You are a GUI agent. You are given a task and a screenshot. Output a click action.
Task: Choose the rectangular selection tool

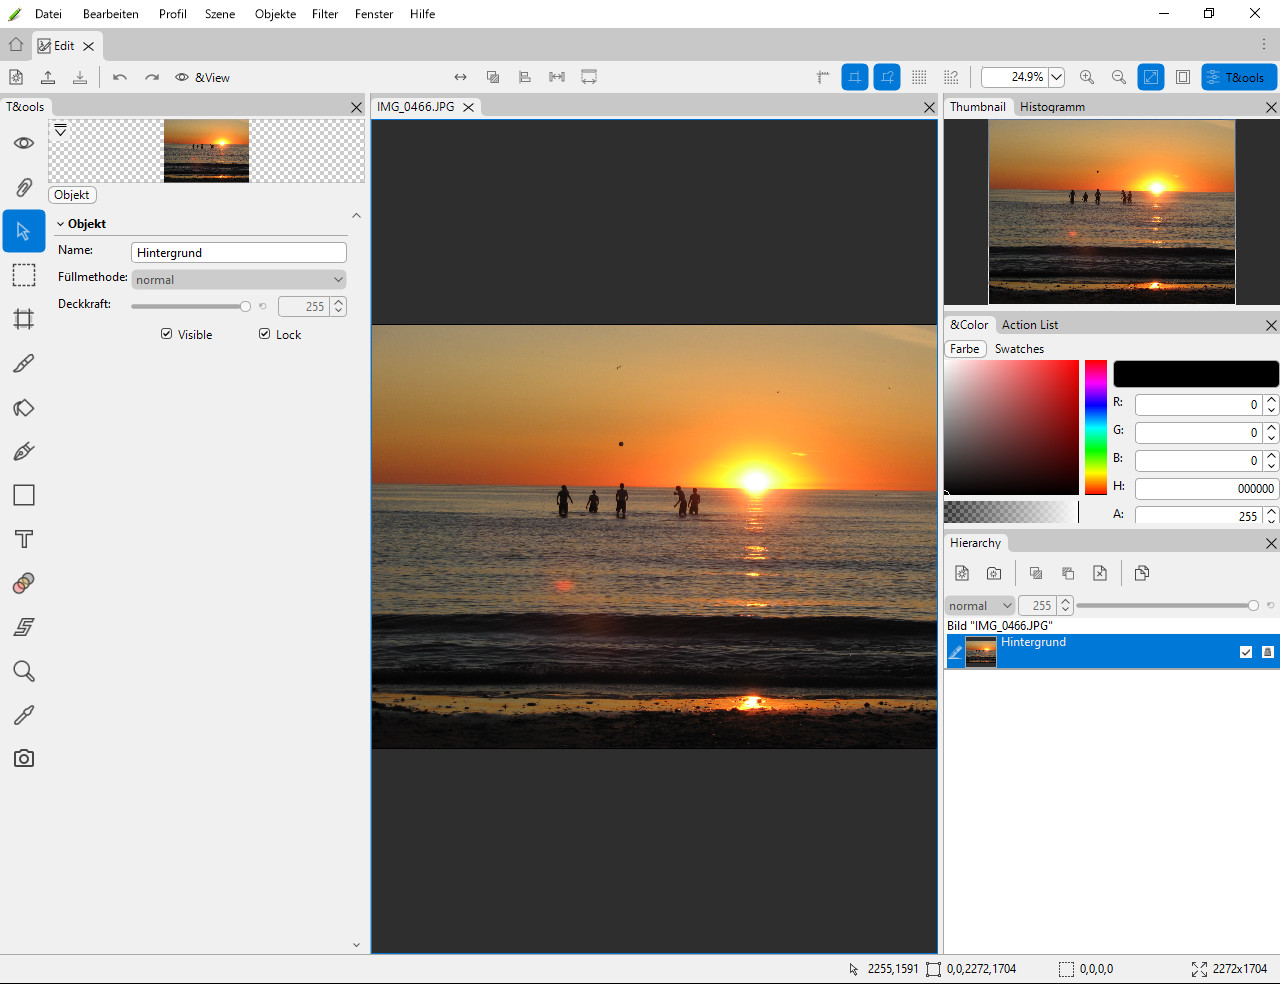click(24, 275)
